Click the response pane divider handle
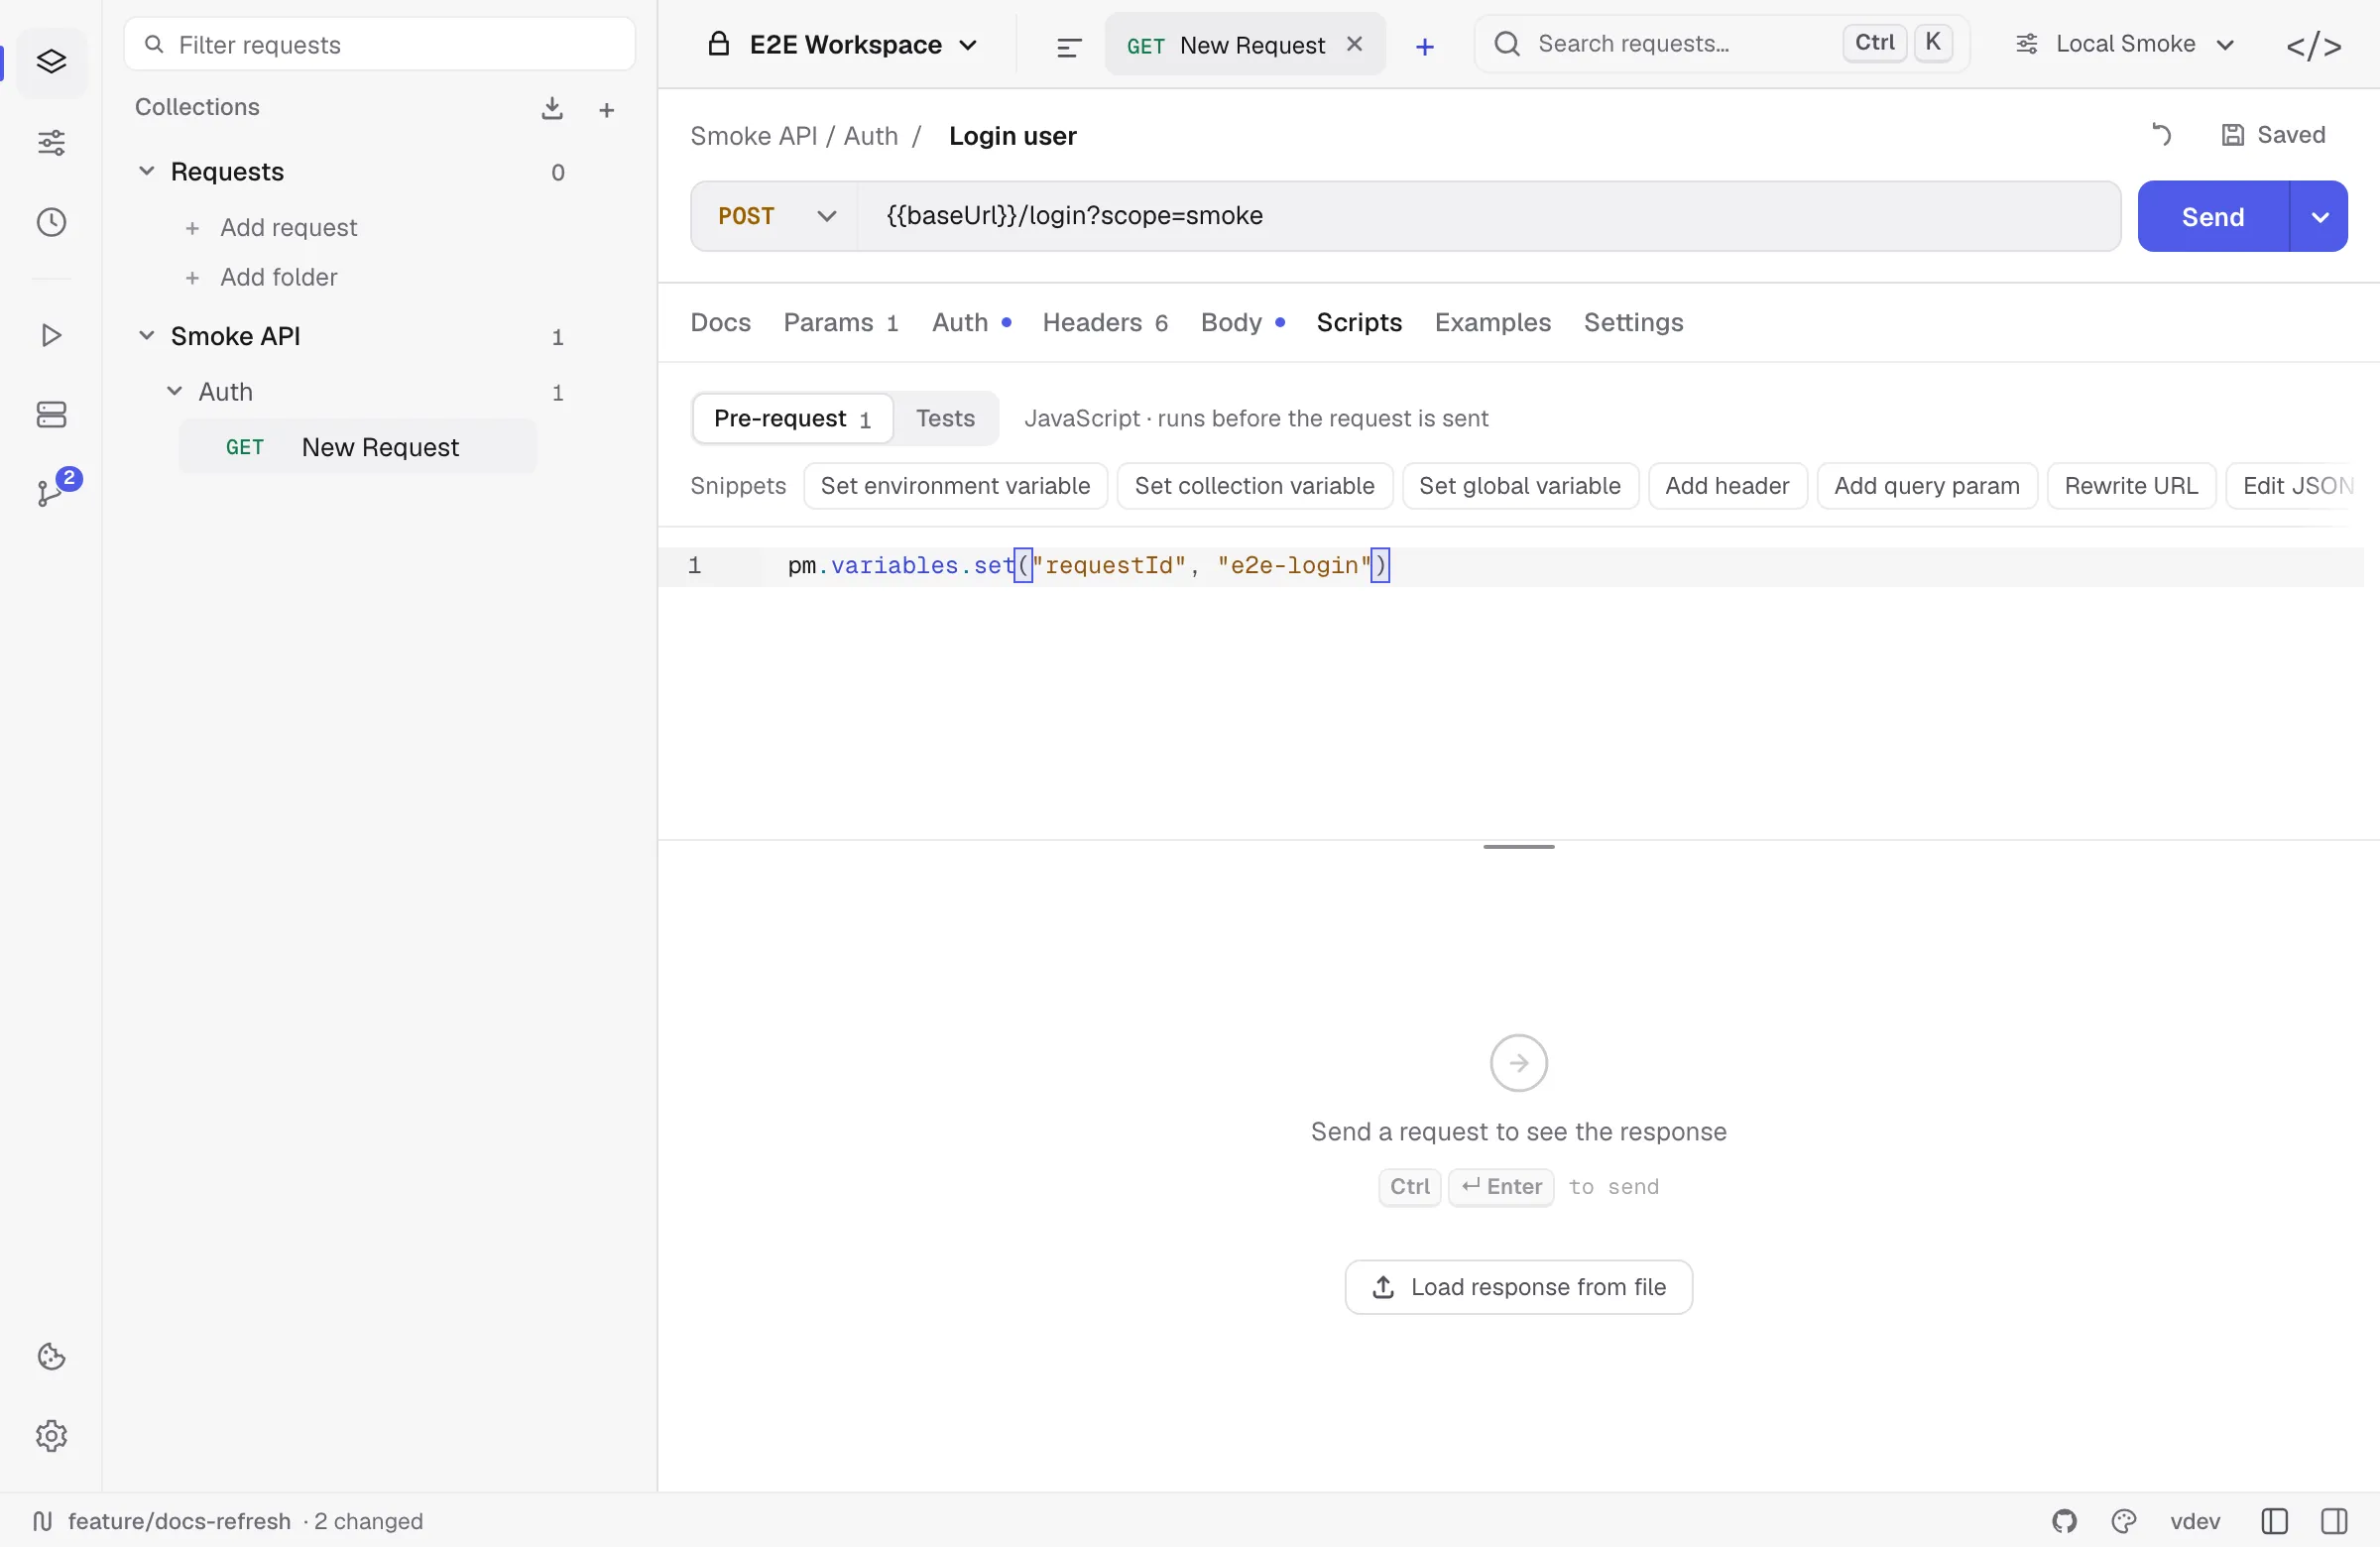This screenshot has height=1547, width=2380. 1518,847
